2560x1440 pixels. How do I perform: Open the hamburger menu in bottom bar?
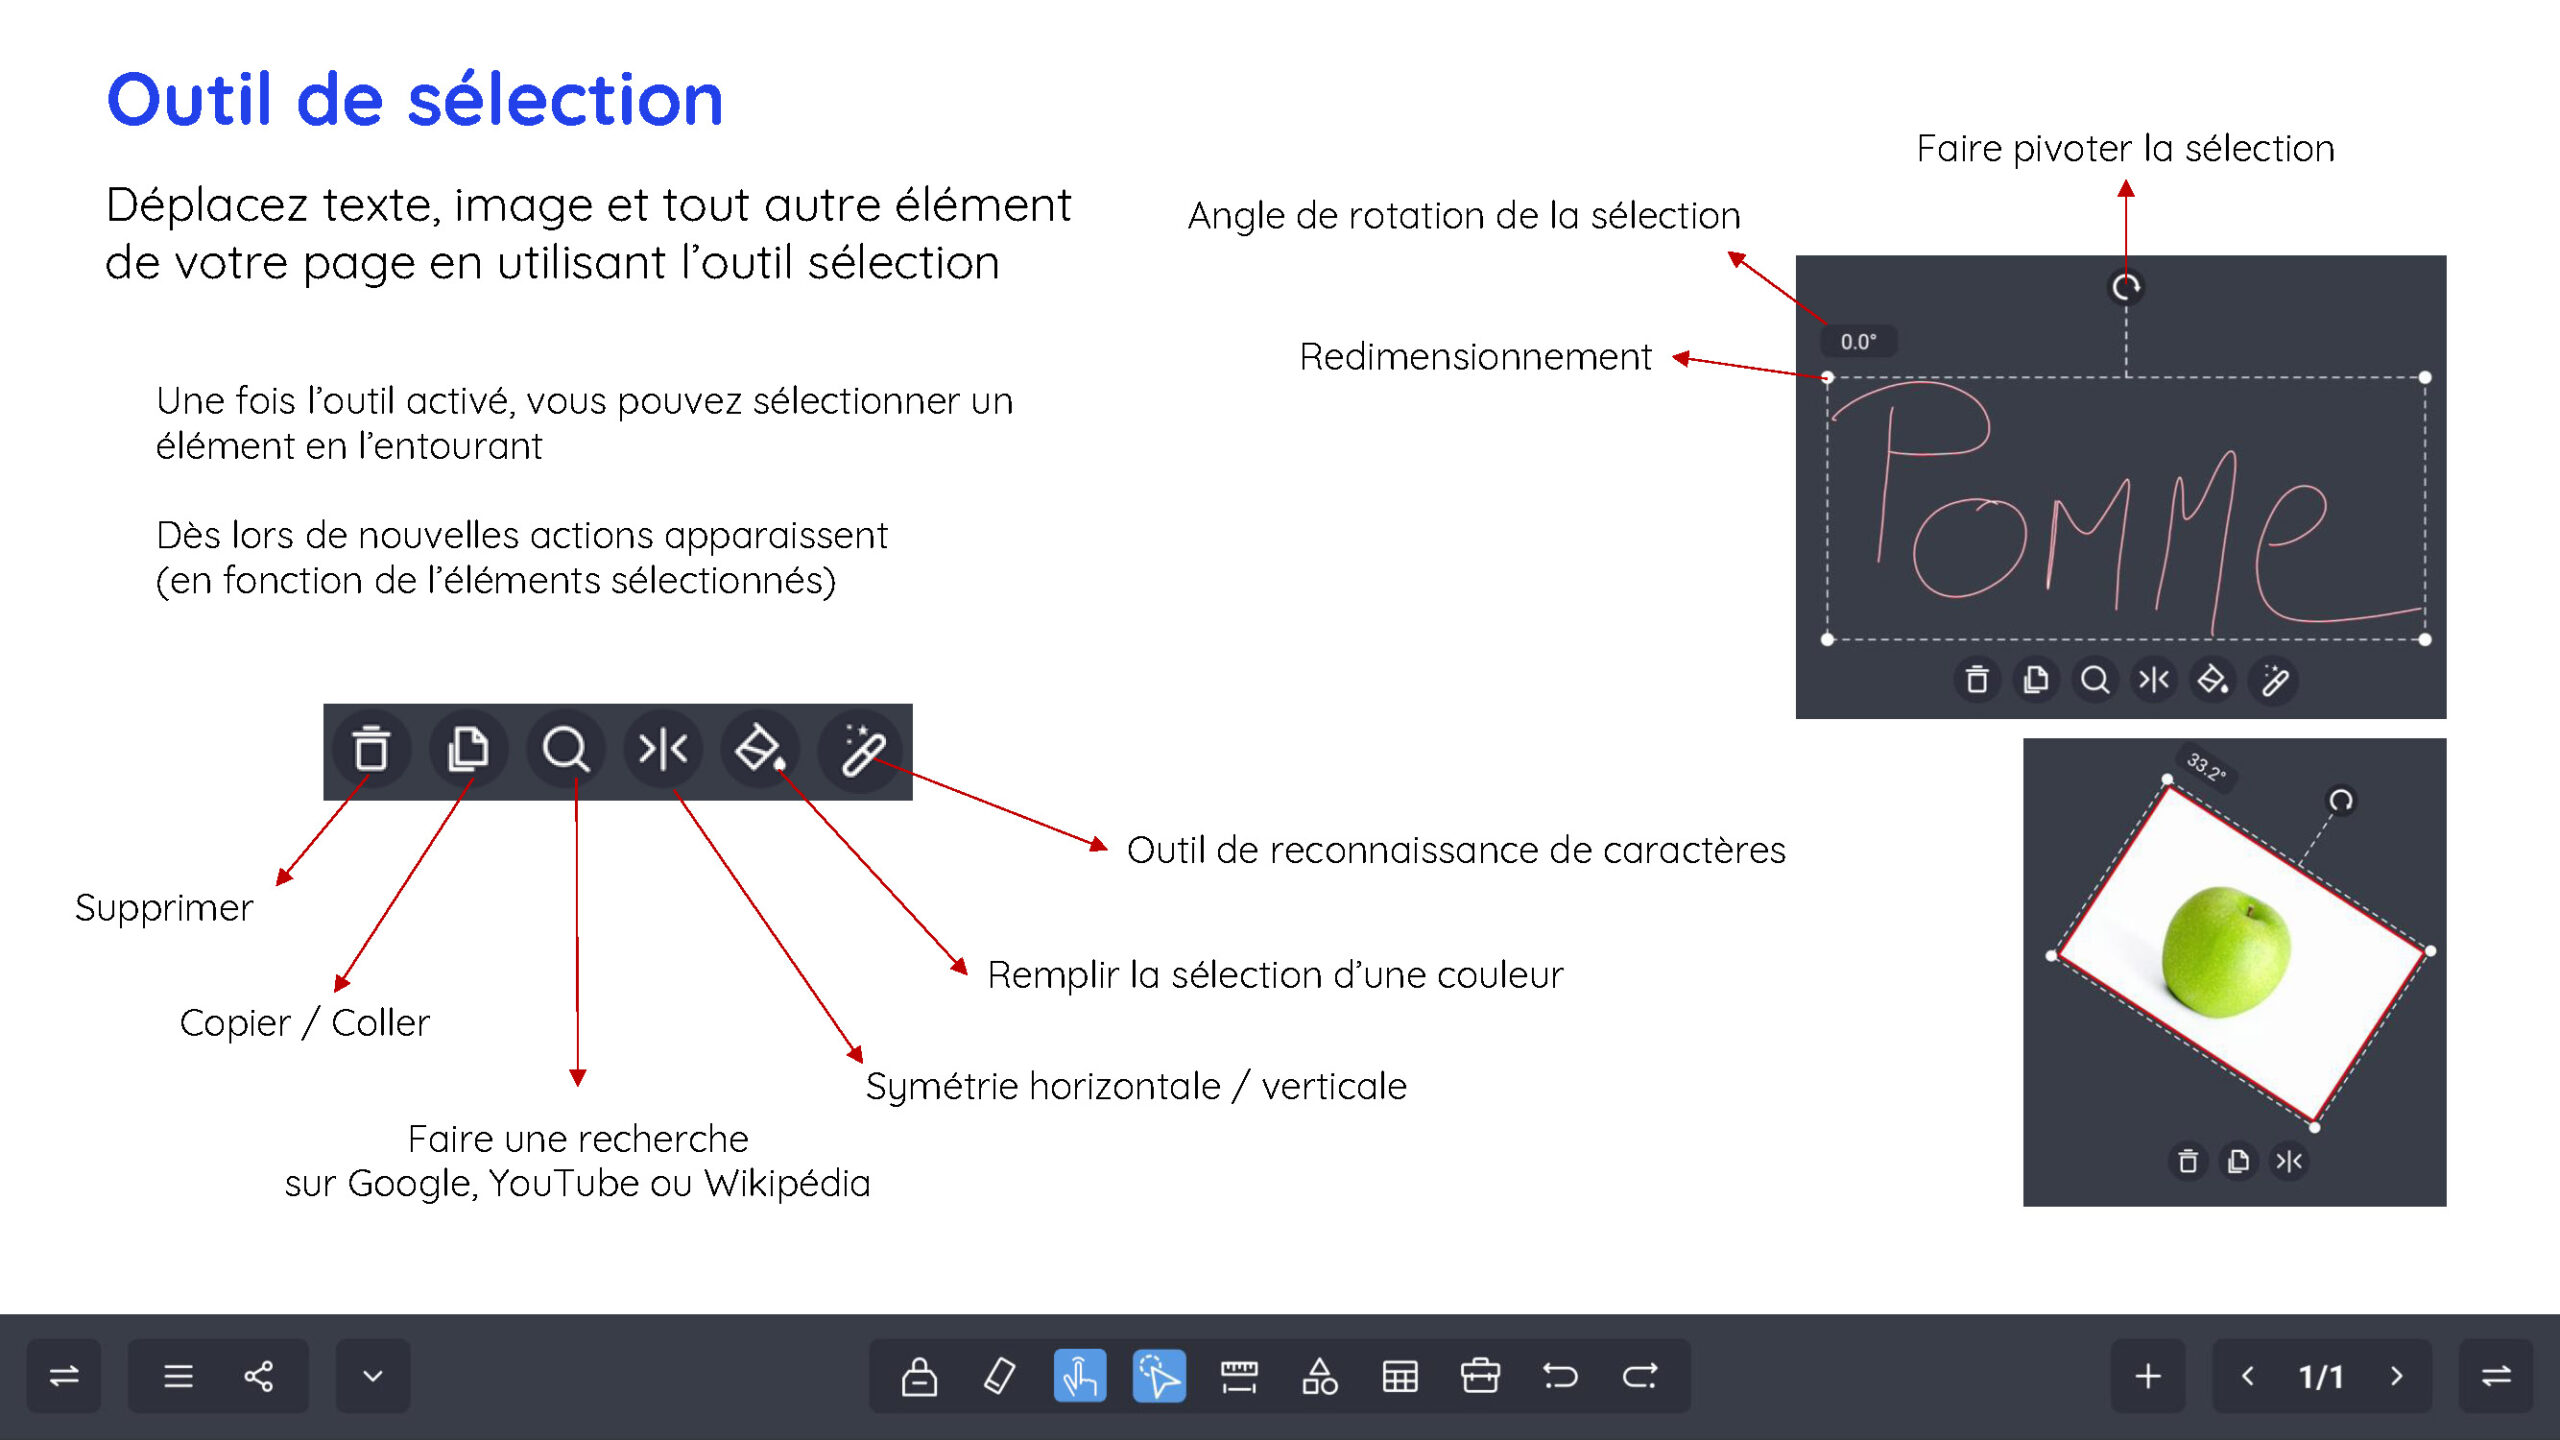coord(178,1376)
